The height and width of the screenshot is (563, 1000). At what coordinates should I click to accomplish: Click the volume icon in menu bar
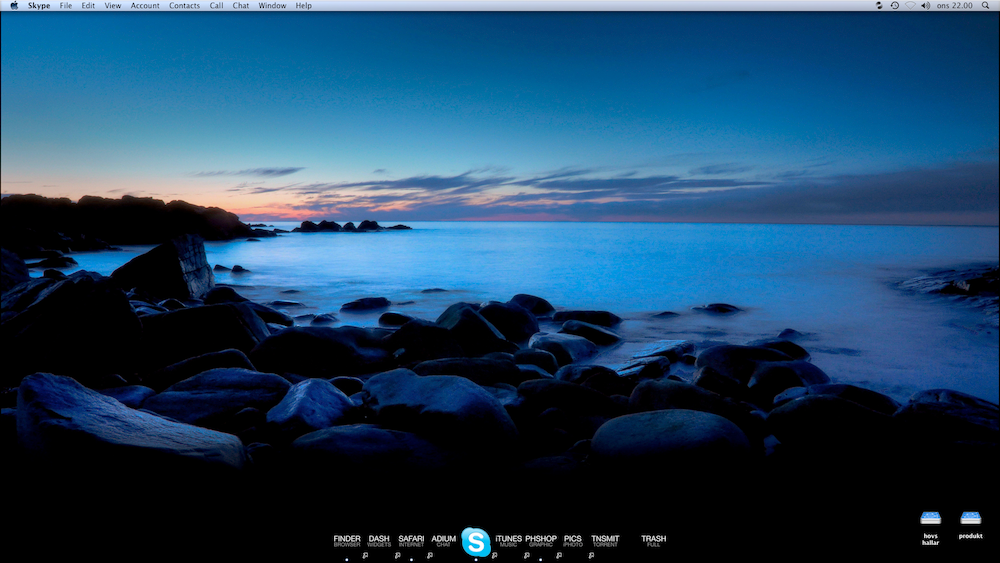925,6
